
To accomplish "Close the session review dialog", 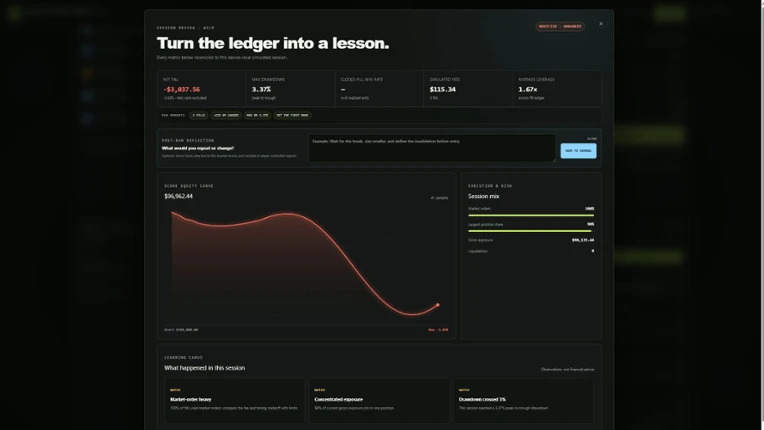I will click(601, 24).
